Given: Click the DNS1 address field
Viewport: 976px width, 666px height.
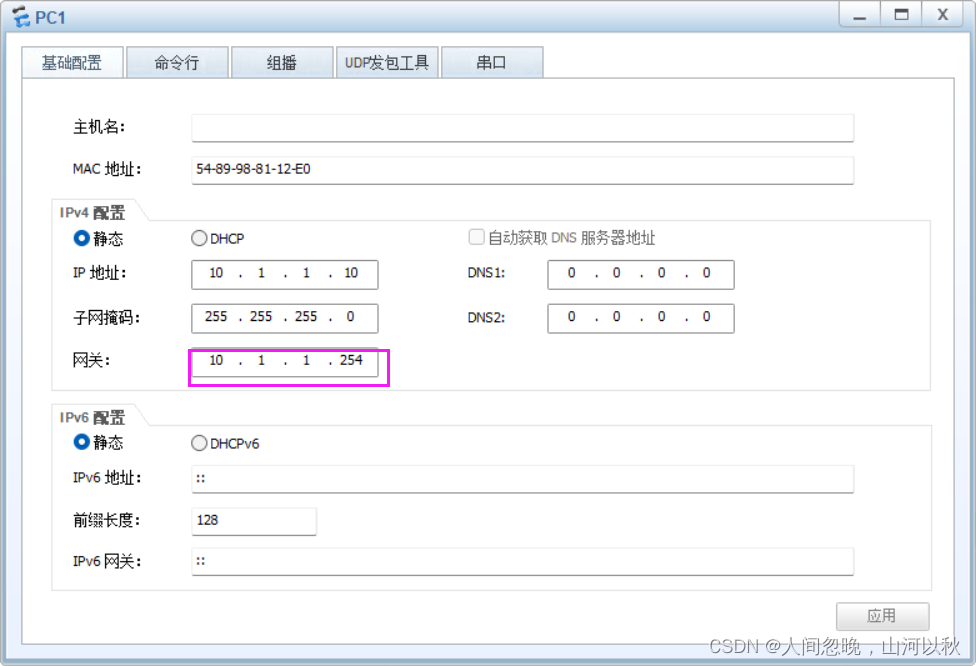Looking at the screenshot, I should (x=640, y=274).
